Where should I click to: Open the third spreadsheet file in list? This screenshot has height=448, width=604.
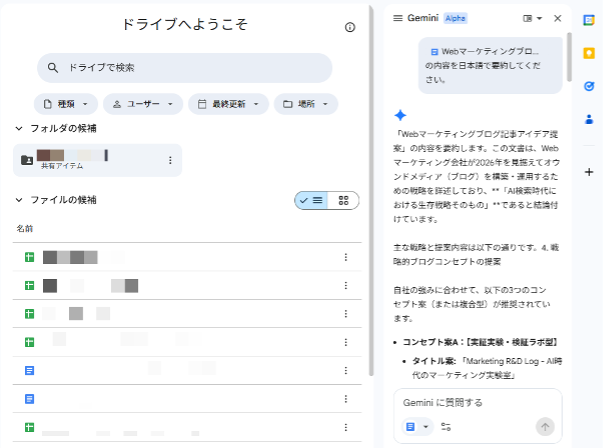[x=187, y=314]
